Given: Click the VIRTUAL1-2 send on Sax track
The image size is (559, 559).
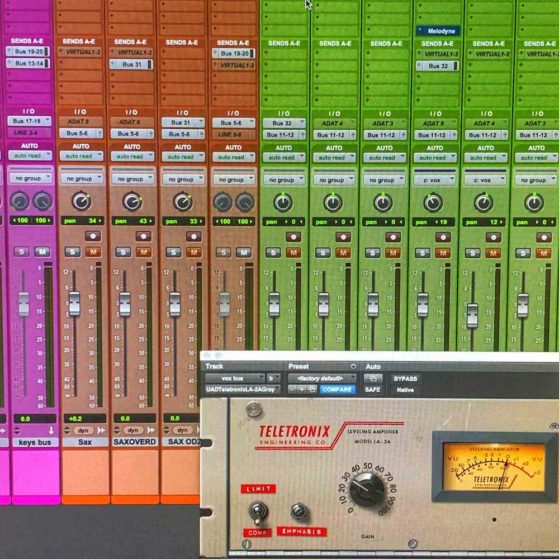Looking at the screenshot, I should [x=80, y=52].
